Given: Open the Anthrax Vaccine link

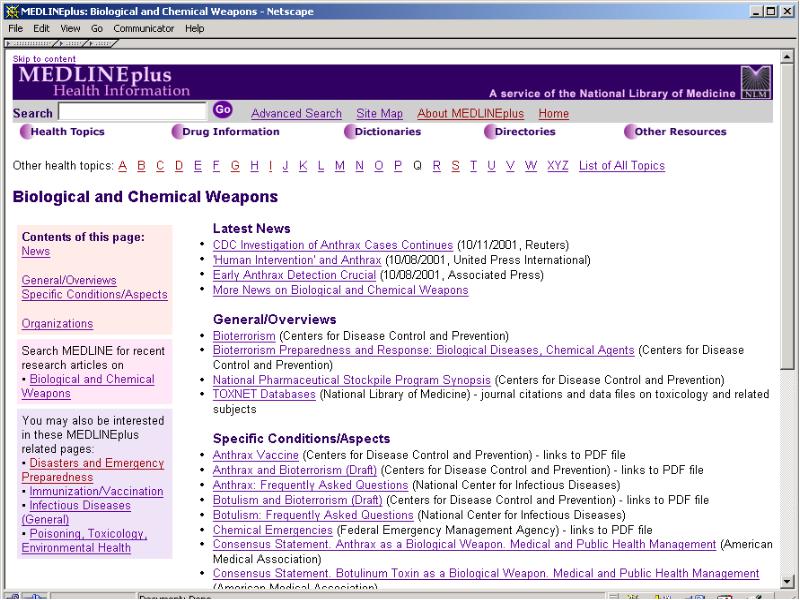Looking at the screenshot, I should point(256,455).
